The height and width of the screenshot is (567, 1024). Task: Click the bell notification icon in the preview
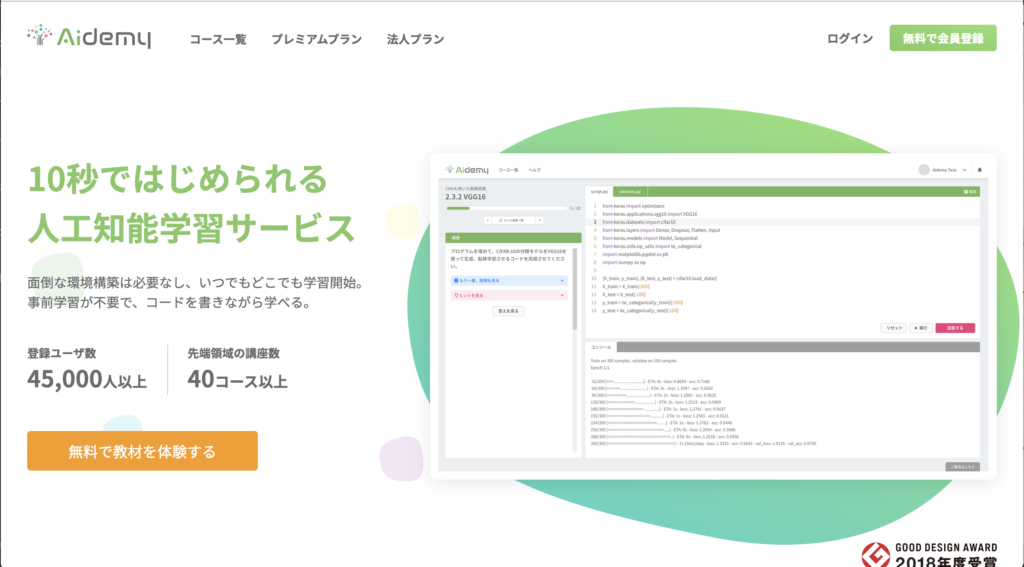click(979, 170)
